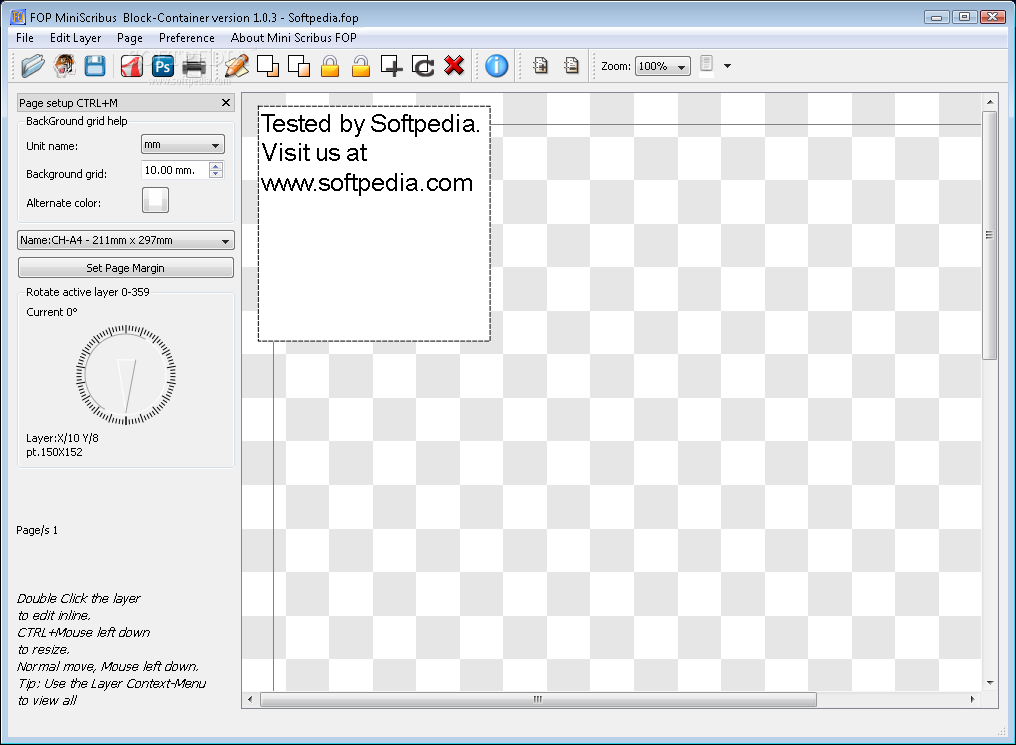Export to PDF with the red Acrobat icon
This screenshot has width=1016, height=745.
(x=132, y=65)
